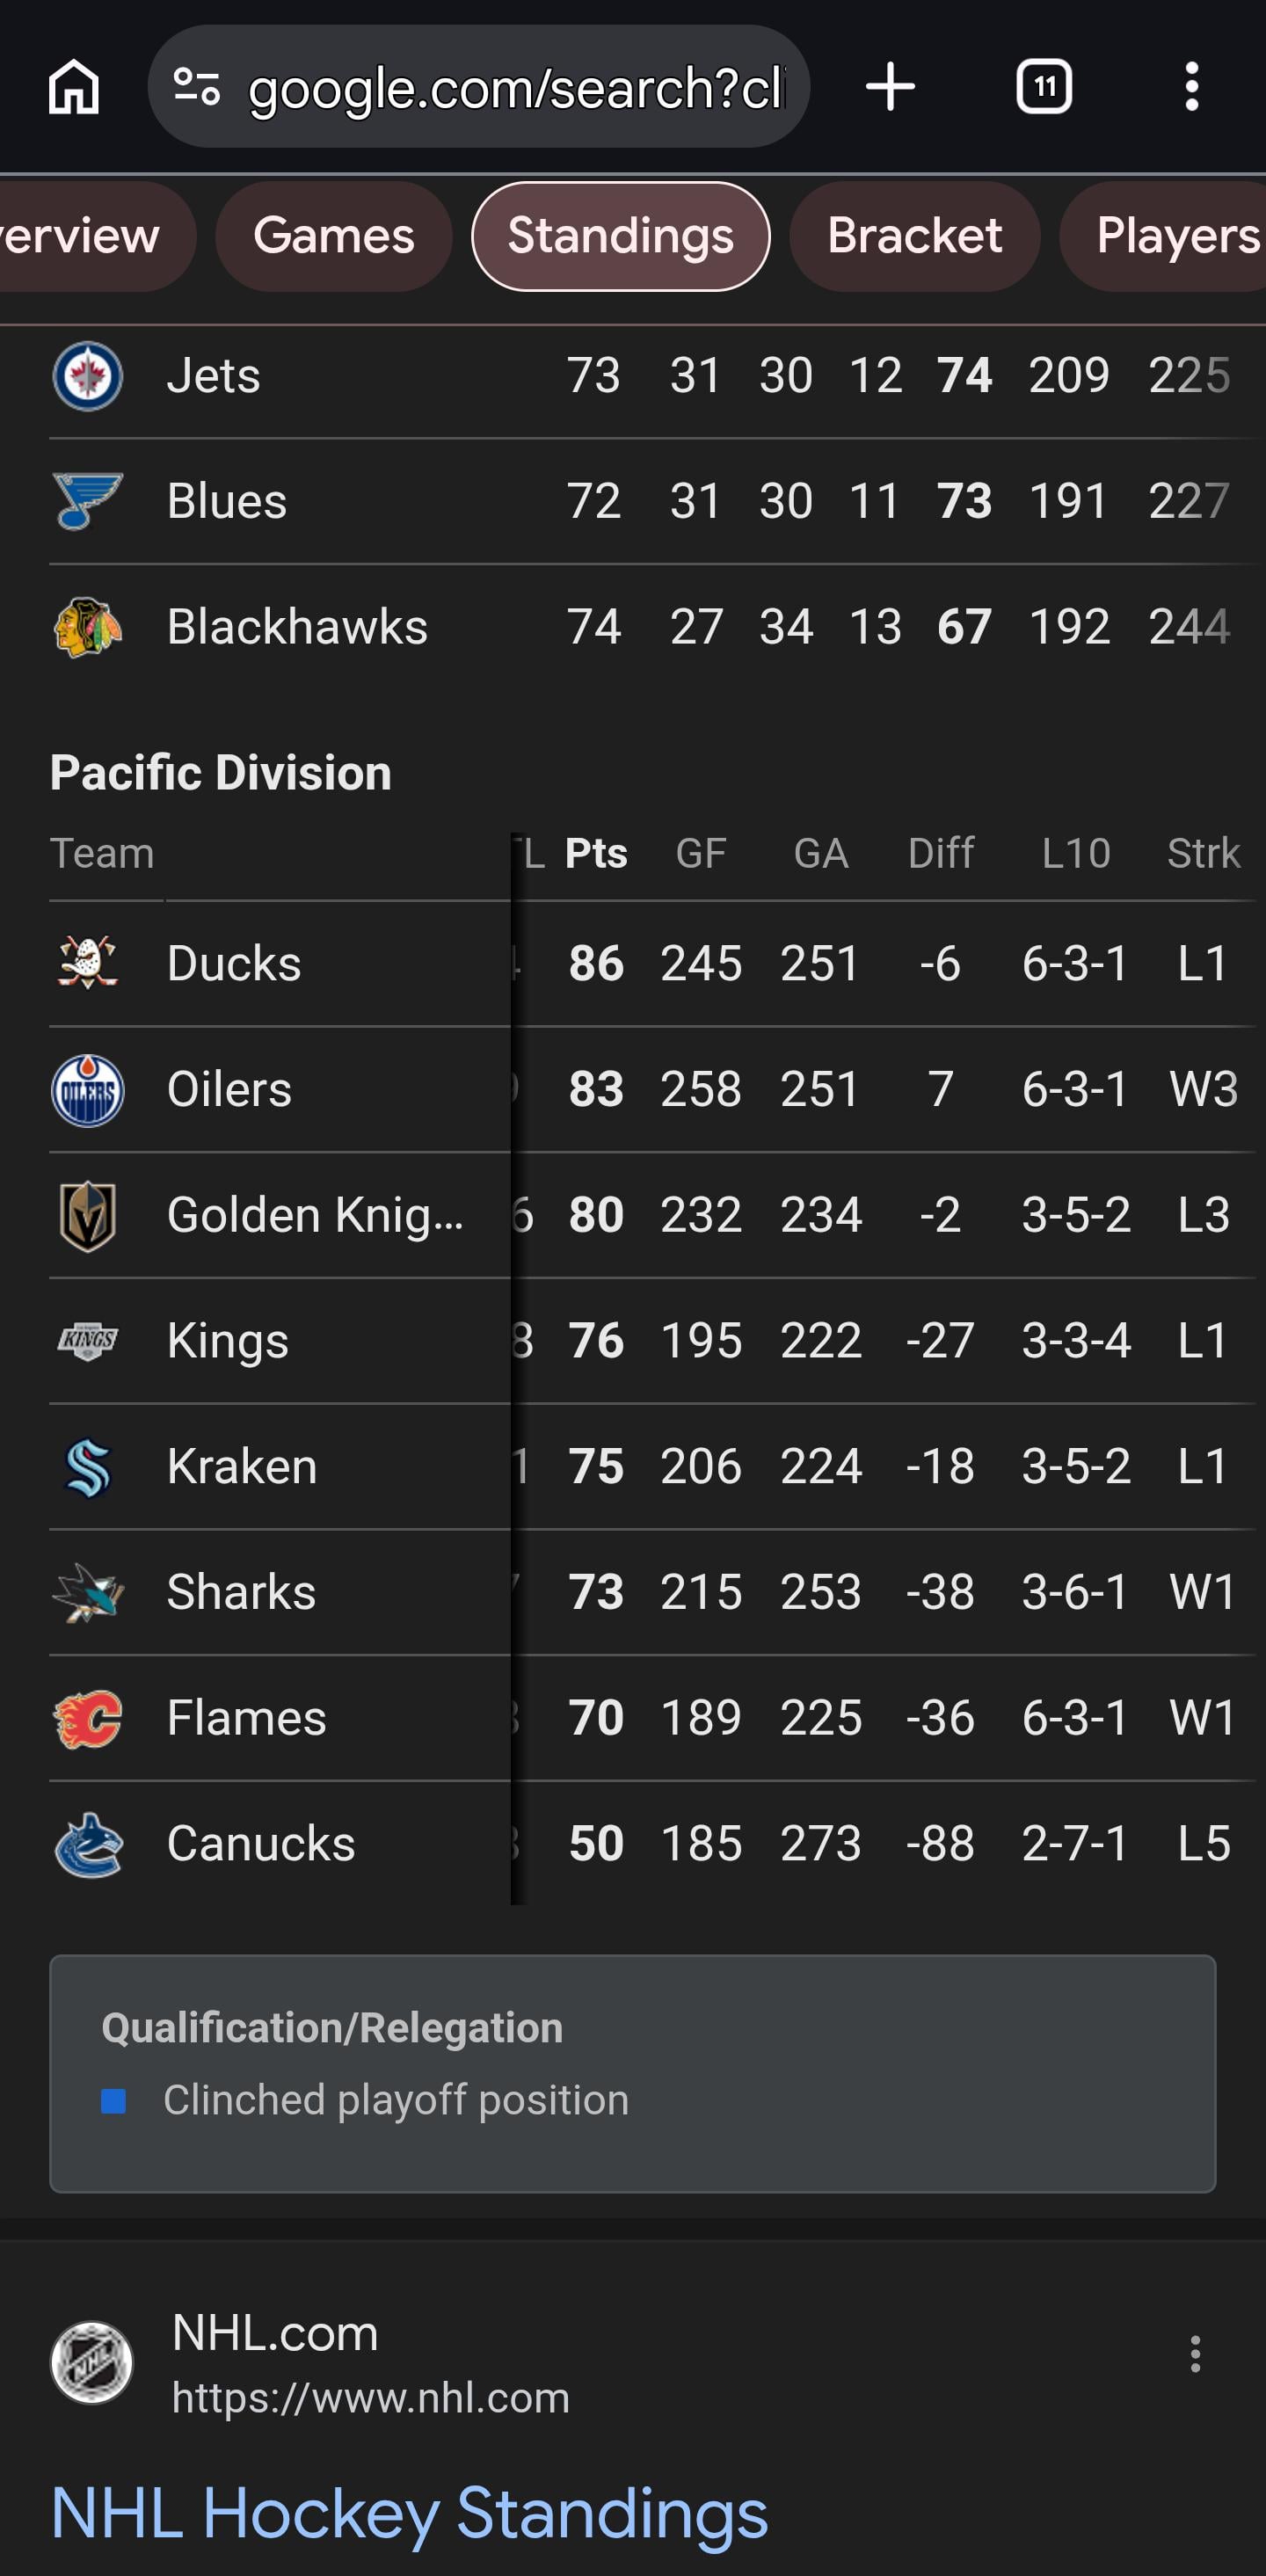Open the browser three-dot menu
This screenshot has width=1266, height=2576.
click(1191, 87)
